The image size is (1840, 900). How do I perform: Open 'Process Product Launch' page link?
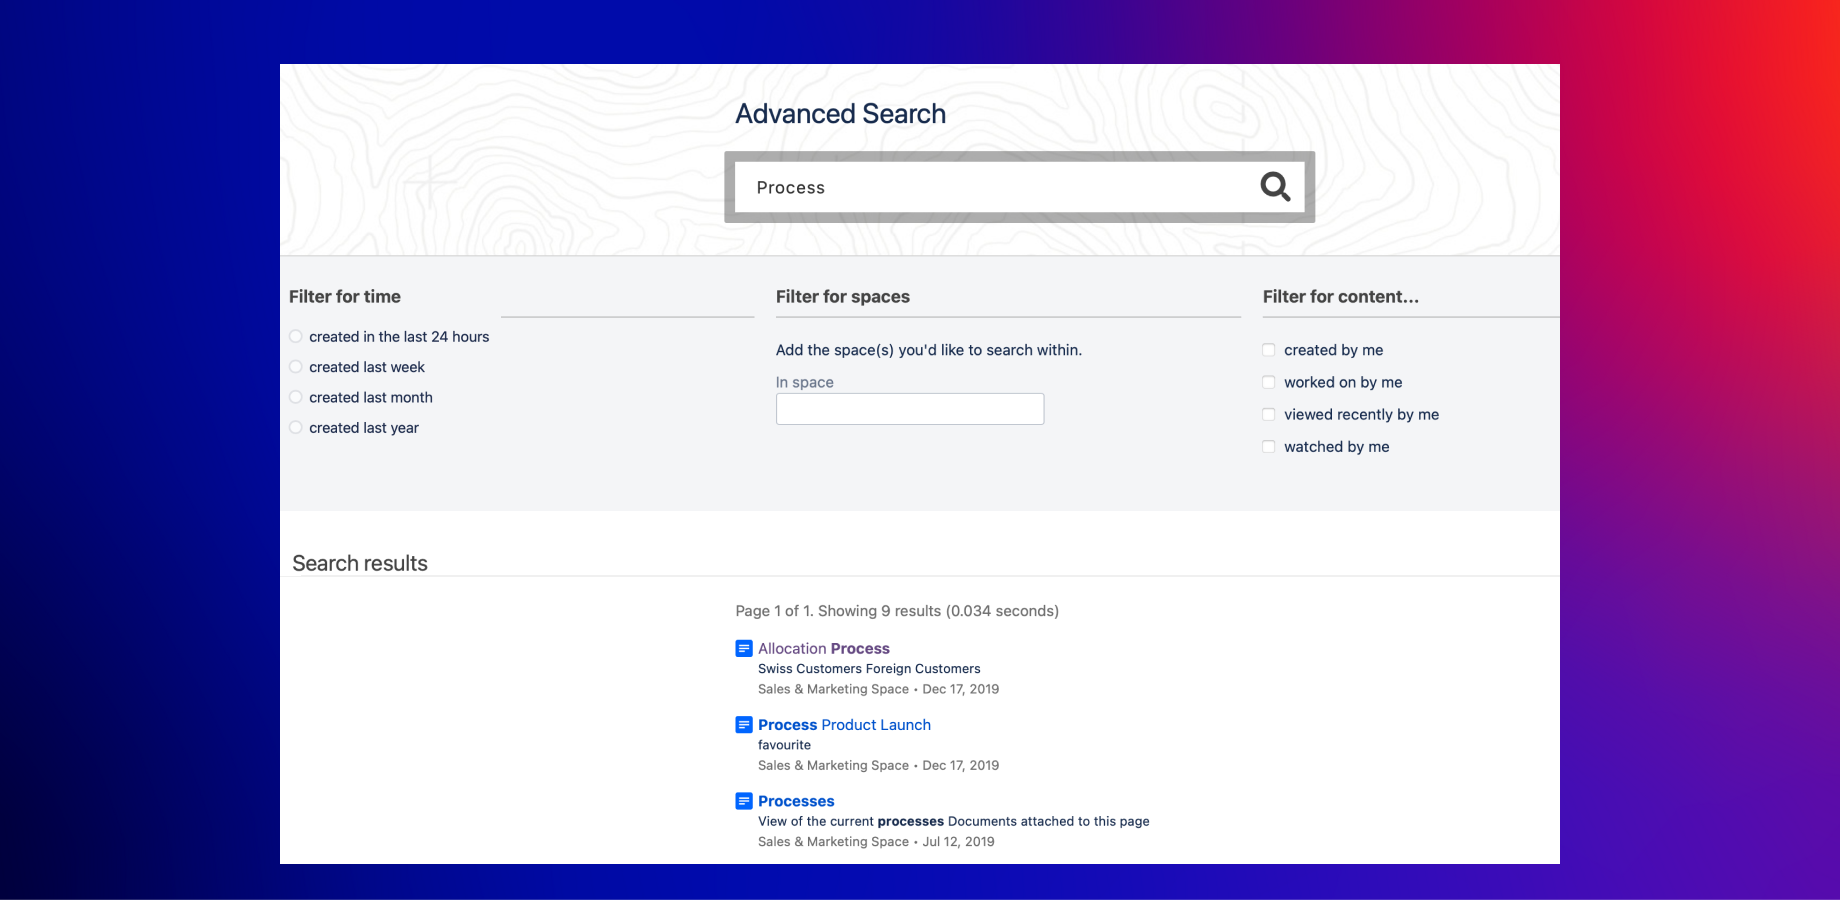[x=844, y=725]
